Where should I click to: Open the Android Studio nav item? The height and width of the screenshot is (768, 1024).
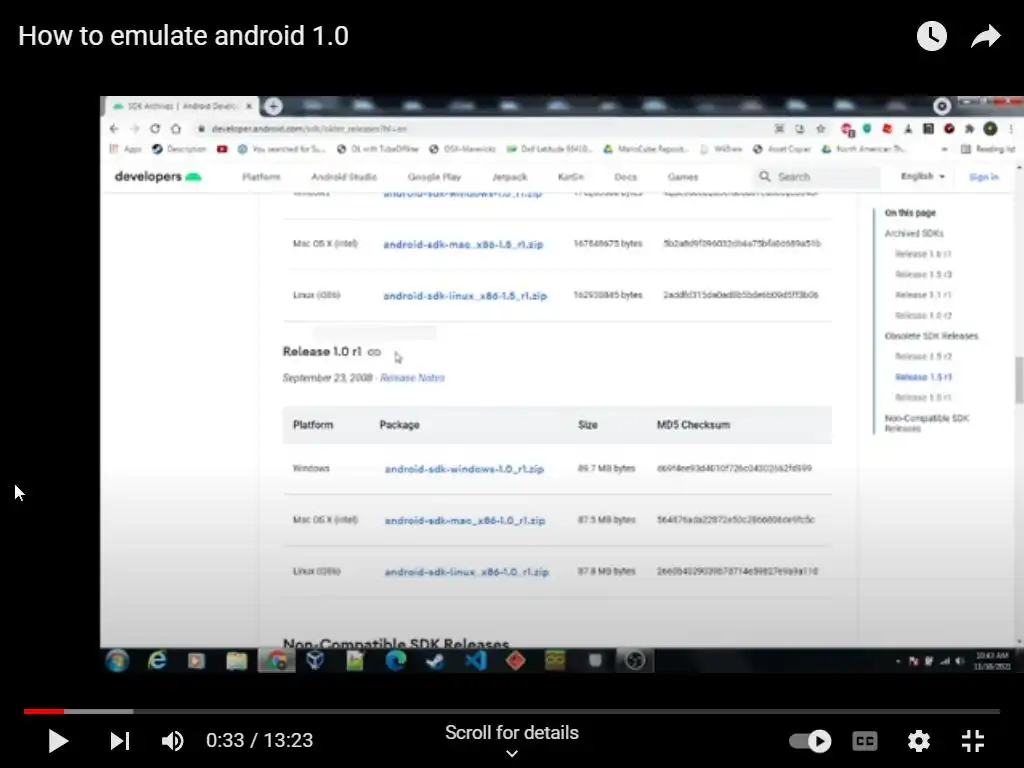344,177
